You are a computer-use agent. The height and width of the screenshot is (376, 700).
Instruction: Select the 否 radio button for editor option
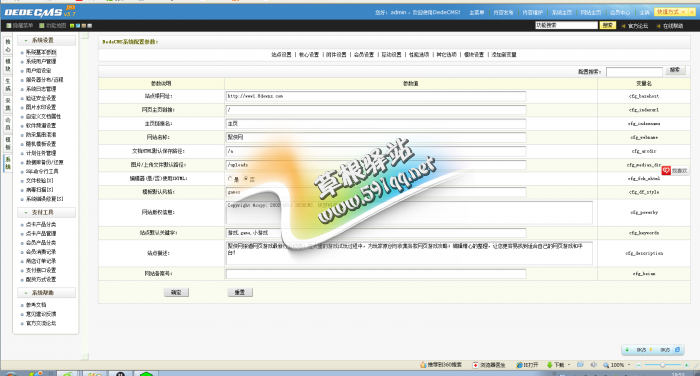[246, 179]
